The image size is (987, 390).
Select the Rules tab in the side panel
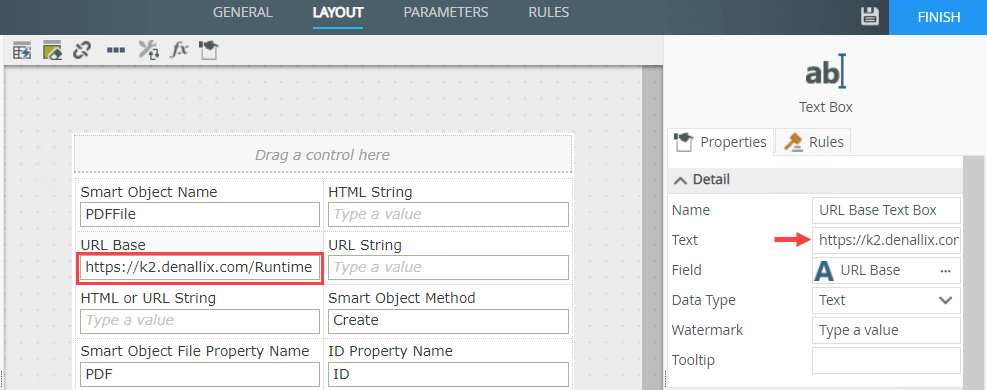813,142
